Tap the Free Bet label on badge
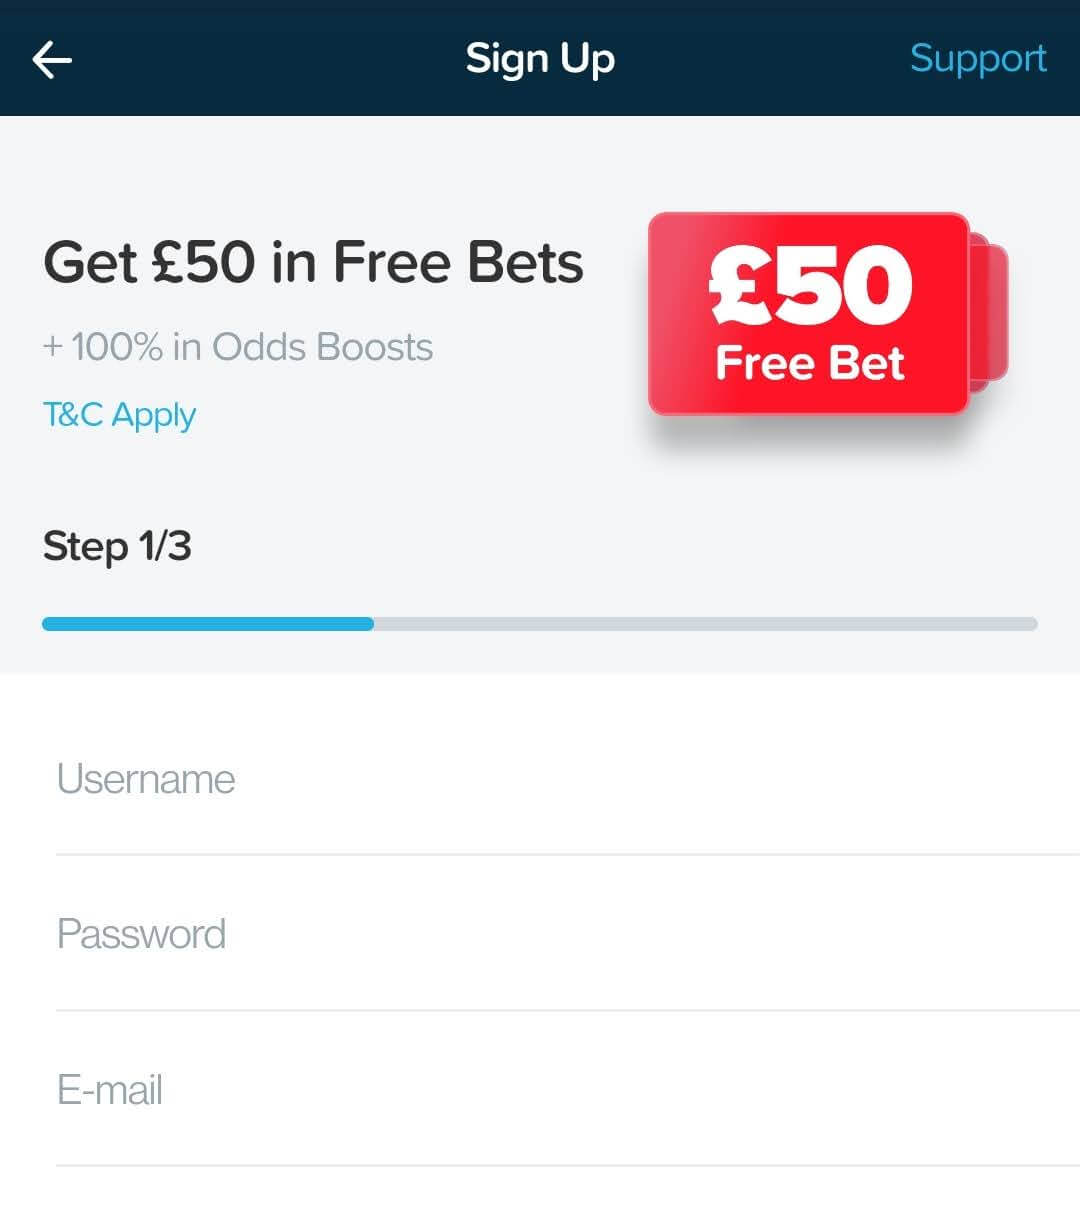Screen dimensions: 1080x1232 click(x=810, y=362)
